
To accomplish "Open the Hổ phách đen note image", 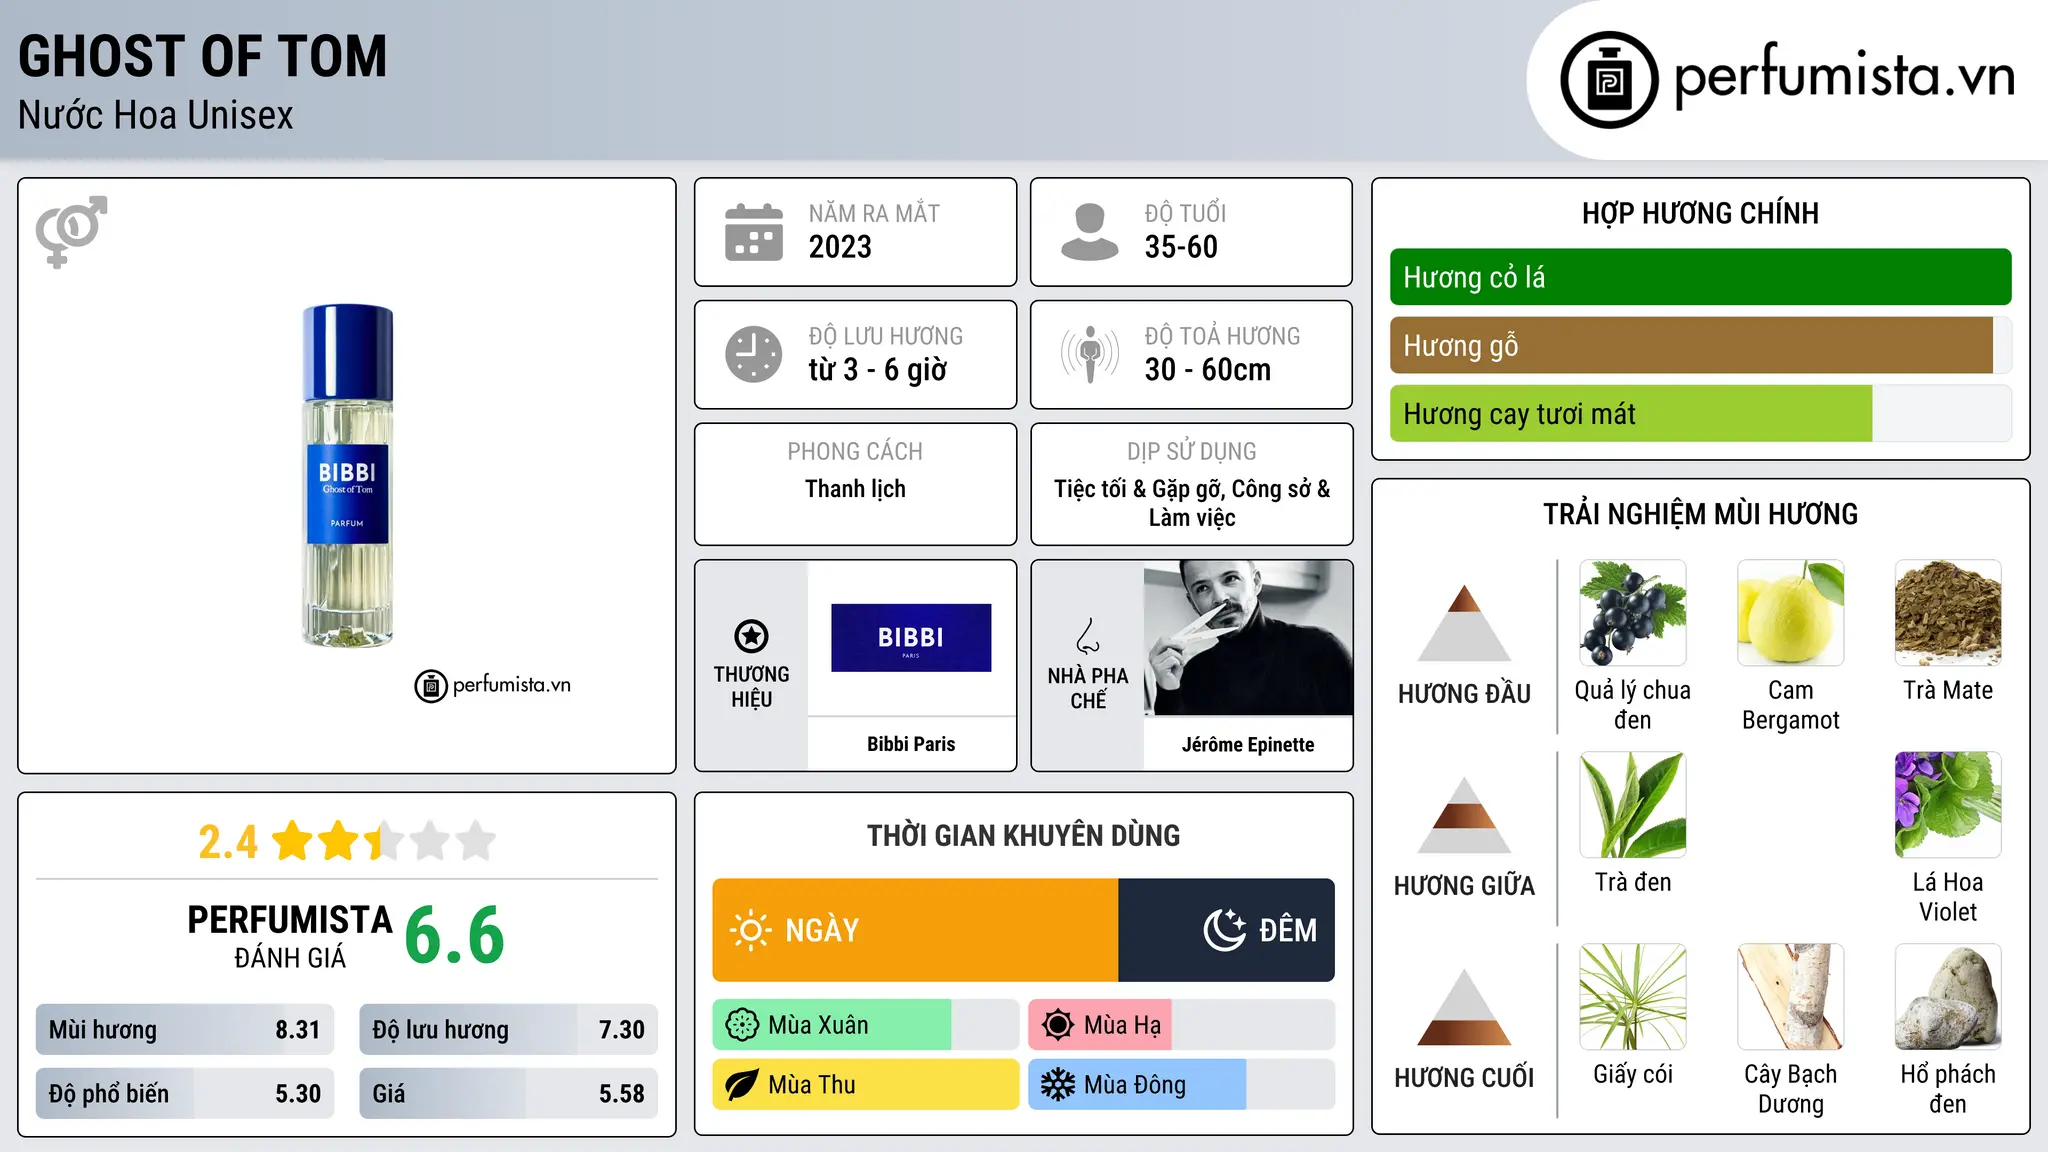I will pyautogui.click(x=1948, y=997).
